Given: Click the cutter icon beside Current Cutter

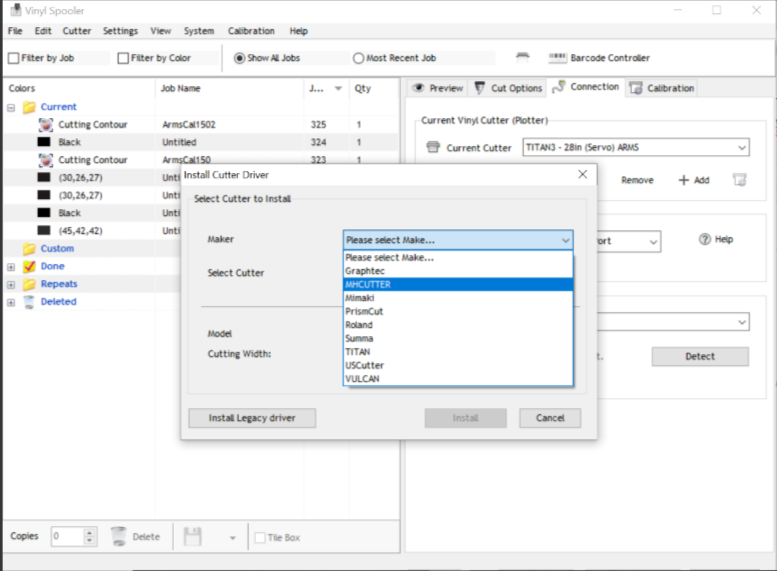Looking at the screenshot, I should point(433,147).
